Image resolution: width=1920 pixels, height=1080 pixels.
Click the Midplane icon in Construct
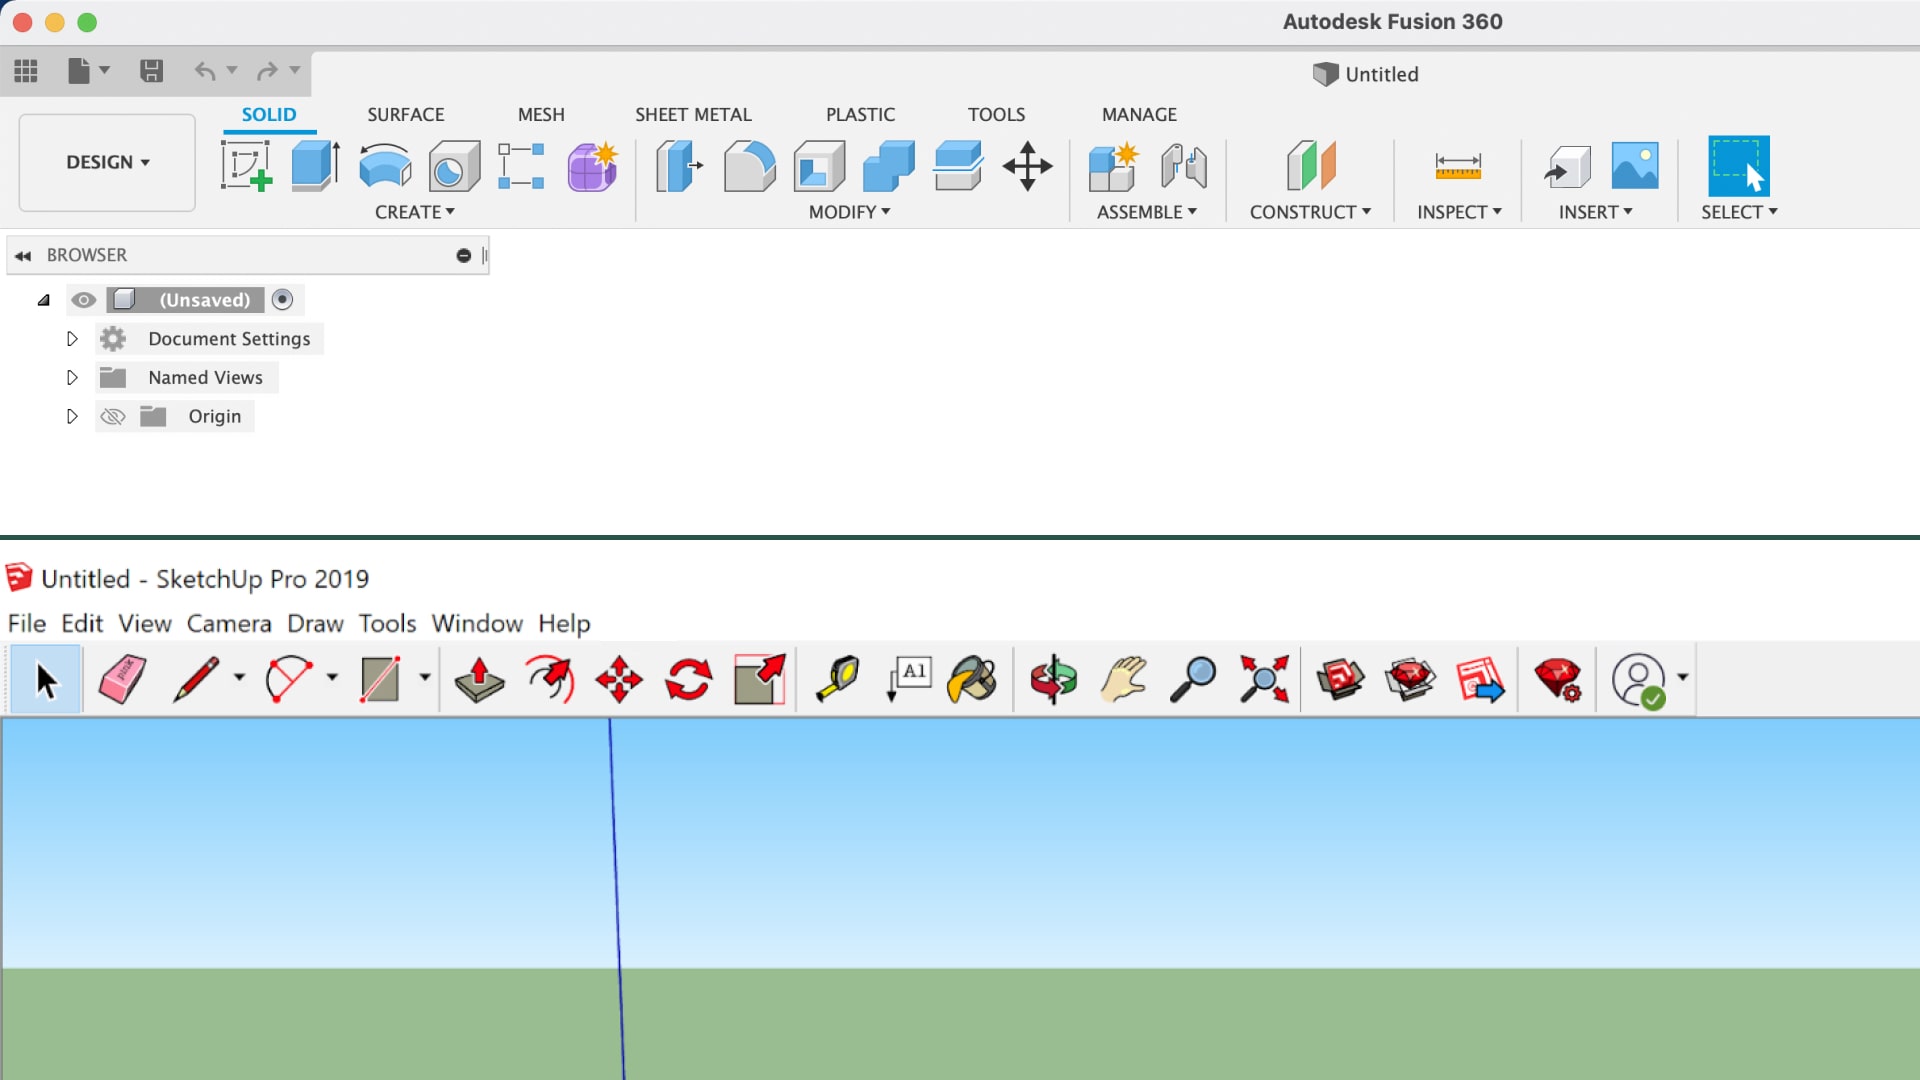pyautogui.click(x=1311, y=166)
